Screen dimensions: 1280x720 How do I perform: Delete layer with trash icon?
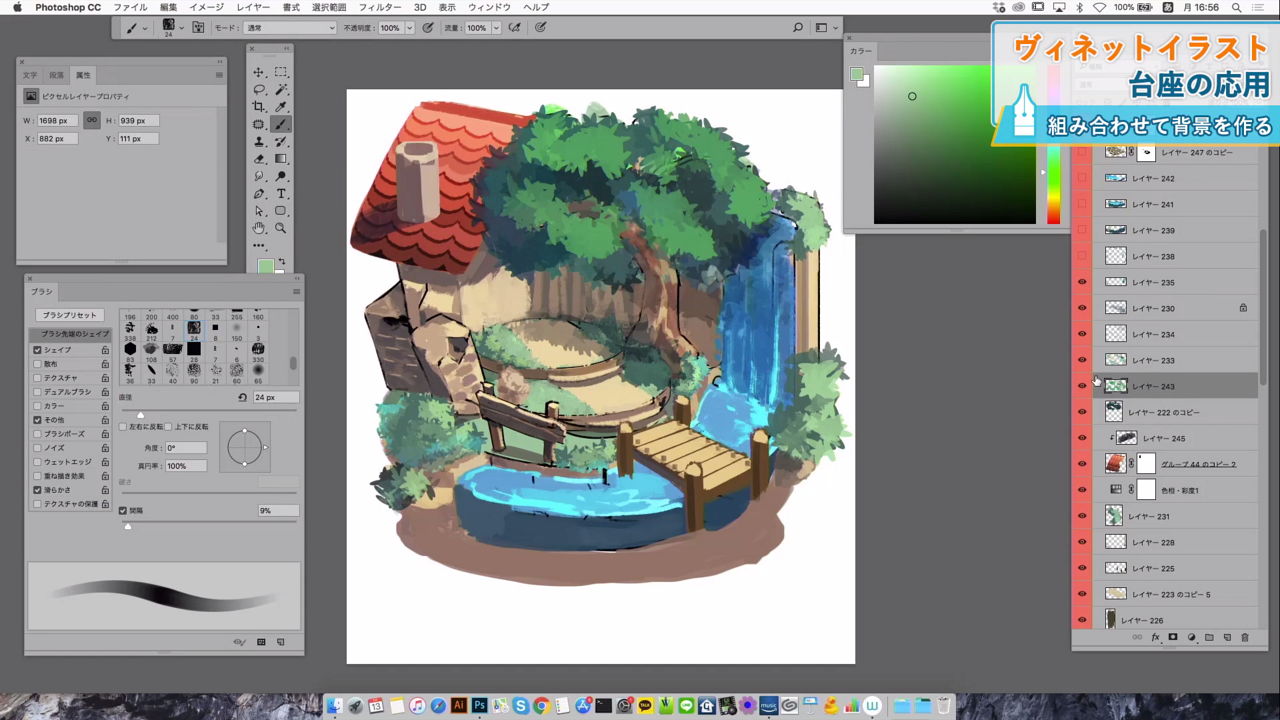click(x=1245, y=637)
